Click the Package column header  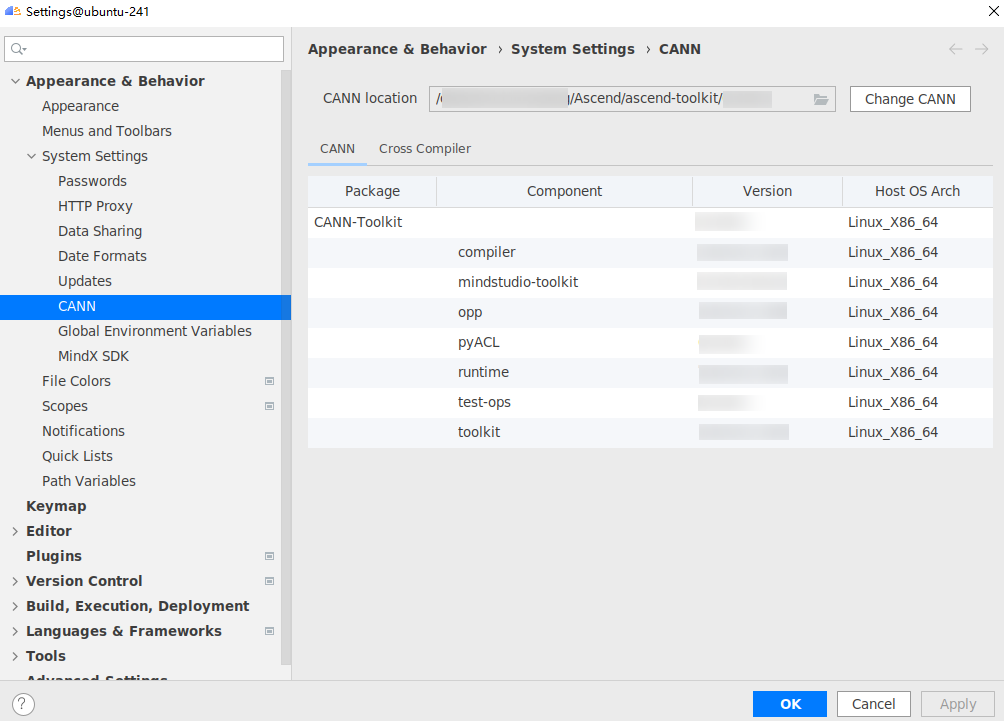372,191
